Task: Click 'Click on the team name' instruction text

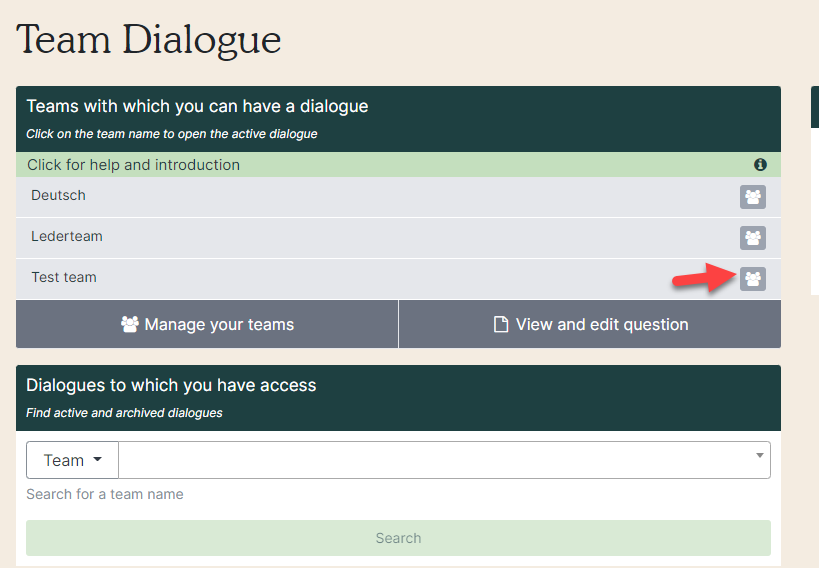Action: point(172,134)
